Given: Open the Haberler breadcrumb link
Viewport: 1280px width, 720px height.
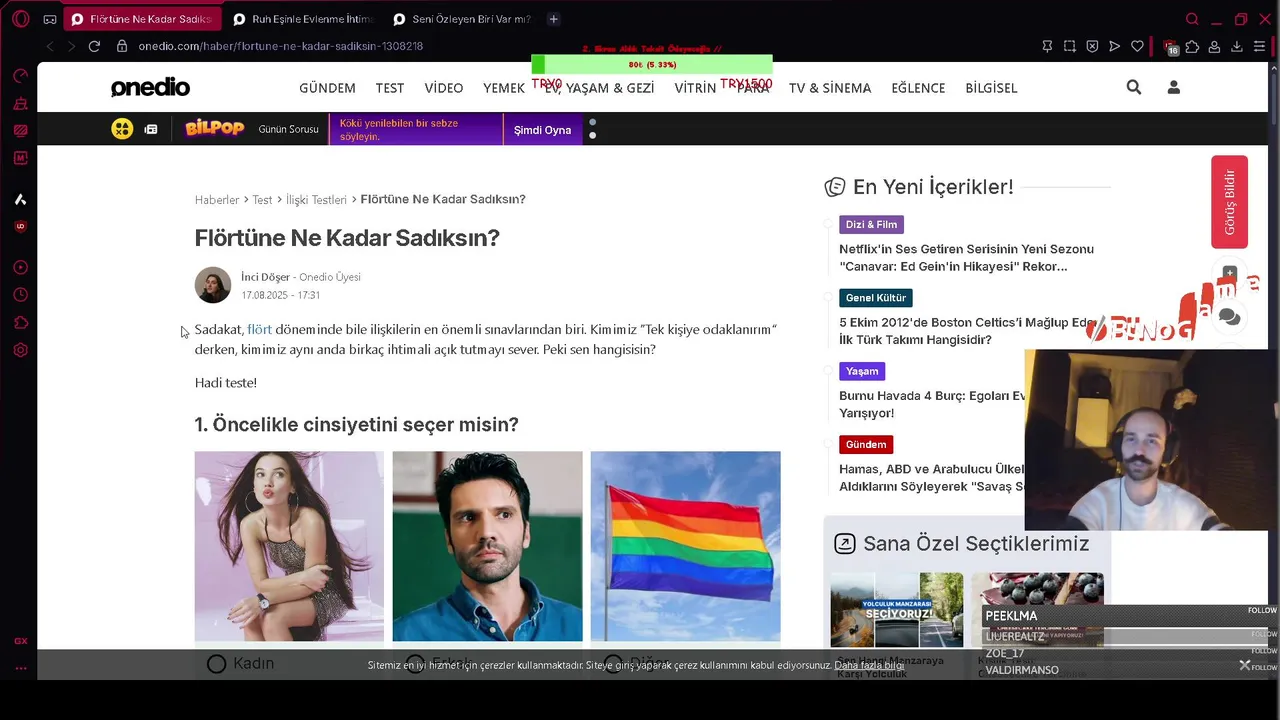Looking at the screenshot, I should (x=217, y=200).
